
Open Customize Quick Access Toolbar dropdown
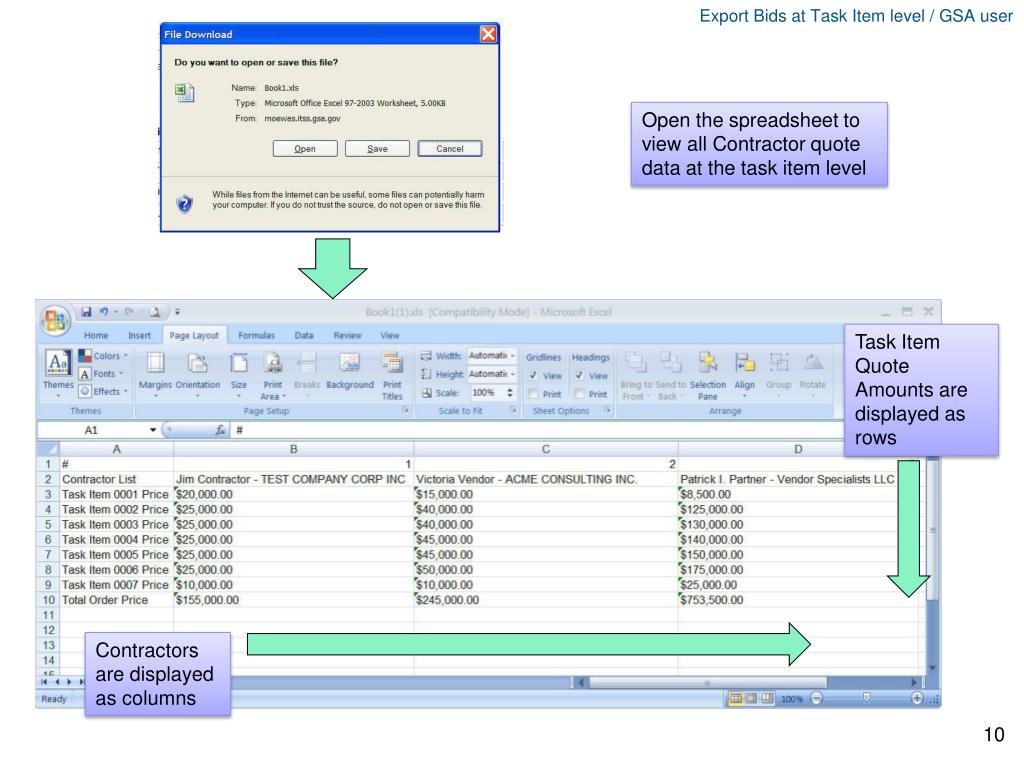click(x=178, y=312)
